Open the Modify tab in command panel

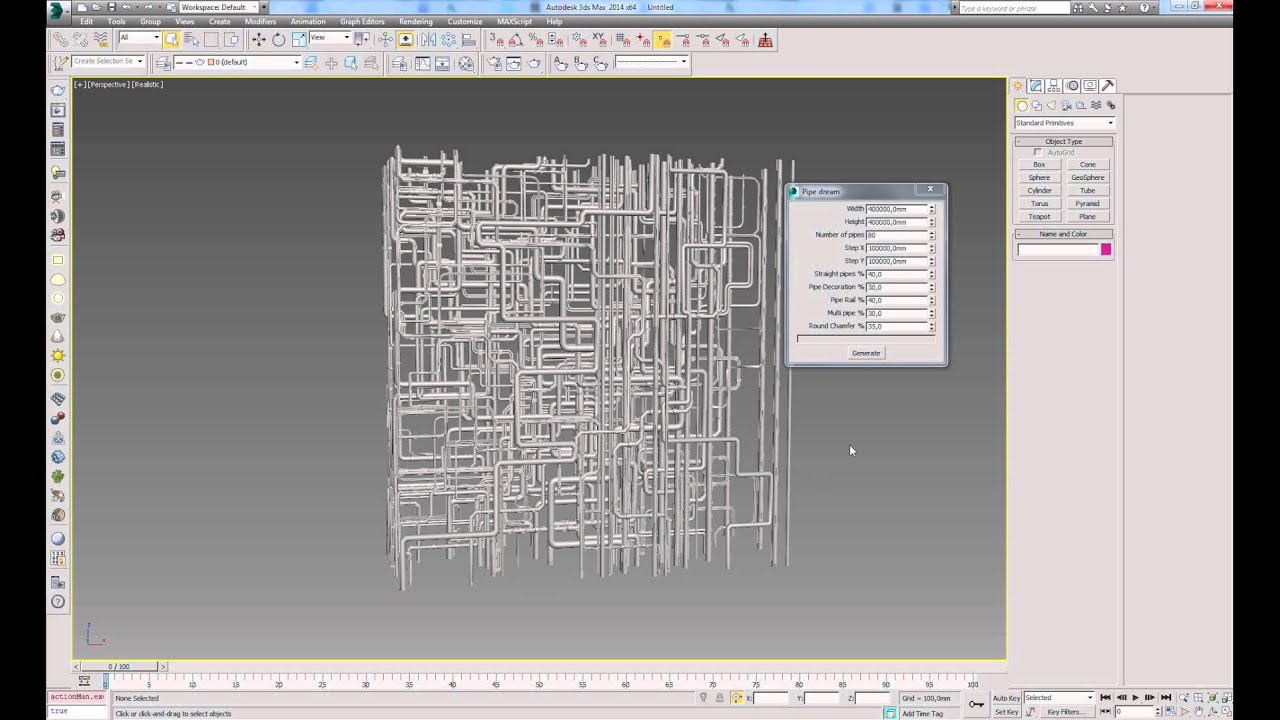(1036, 86)
